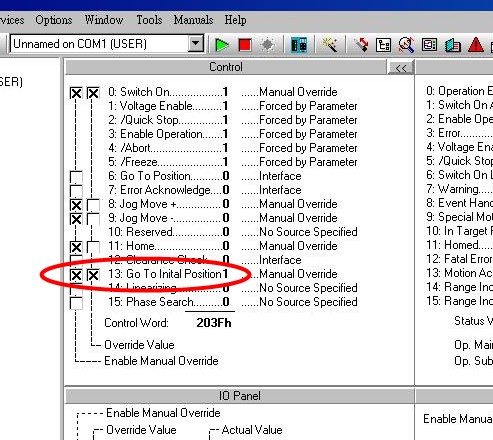This screenshot has width=493, height=440.
Task: Open the tree view parameters icon
Action: pos(383,45)
